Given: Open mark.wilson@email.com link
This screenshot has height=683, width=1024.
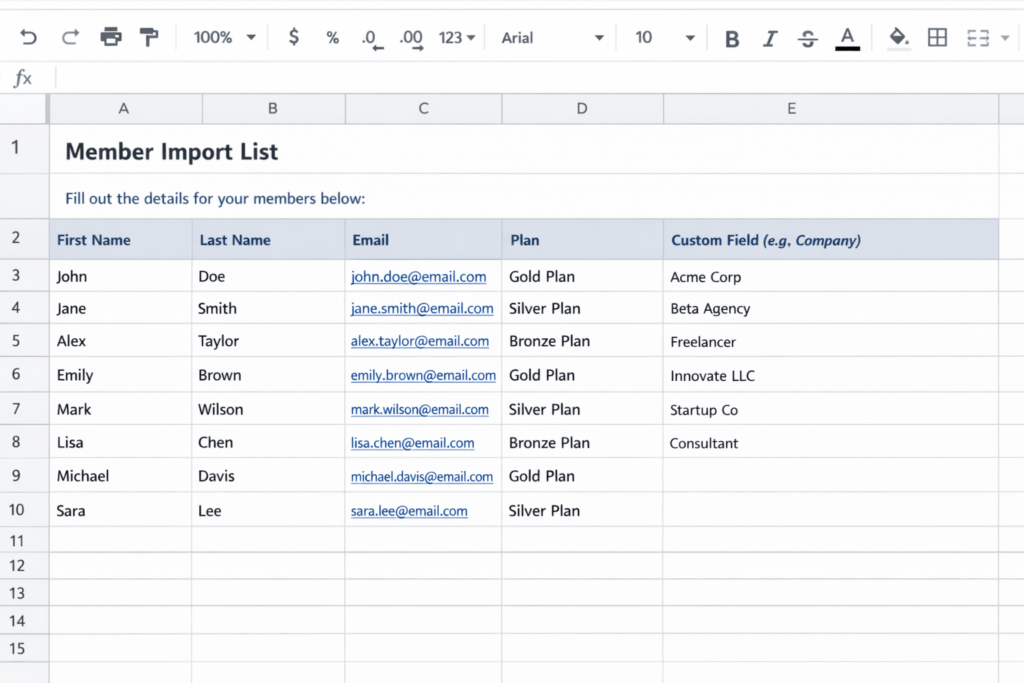Looking at the screenshot, I should 419,409.
